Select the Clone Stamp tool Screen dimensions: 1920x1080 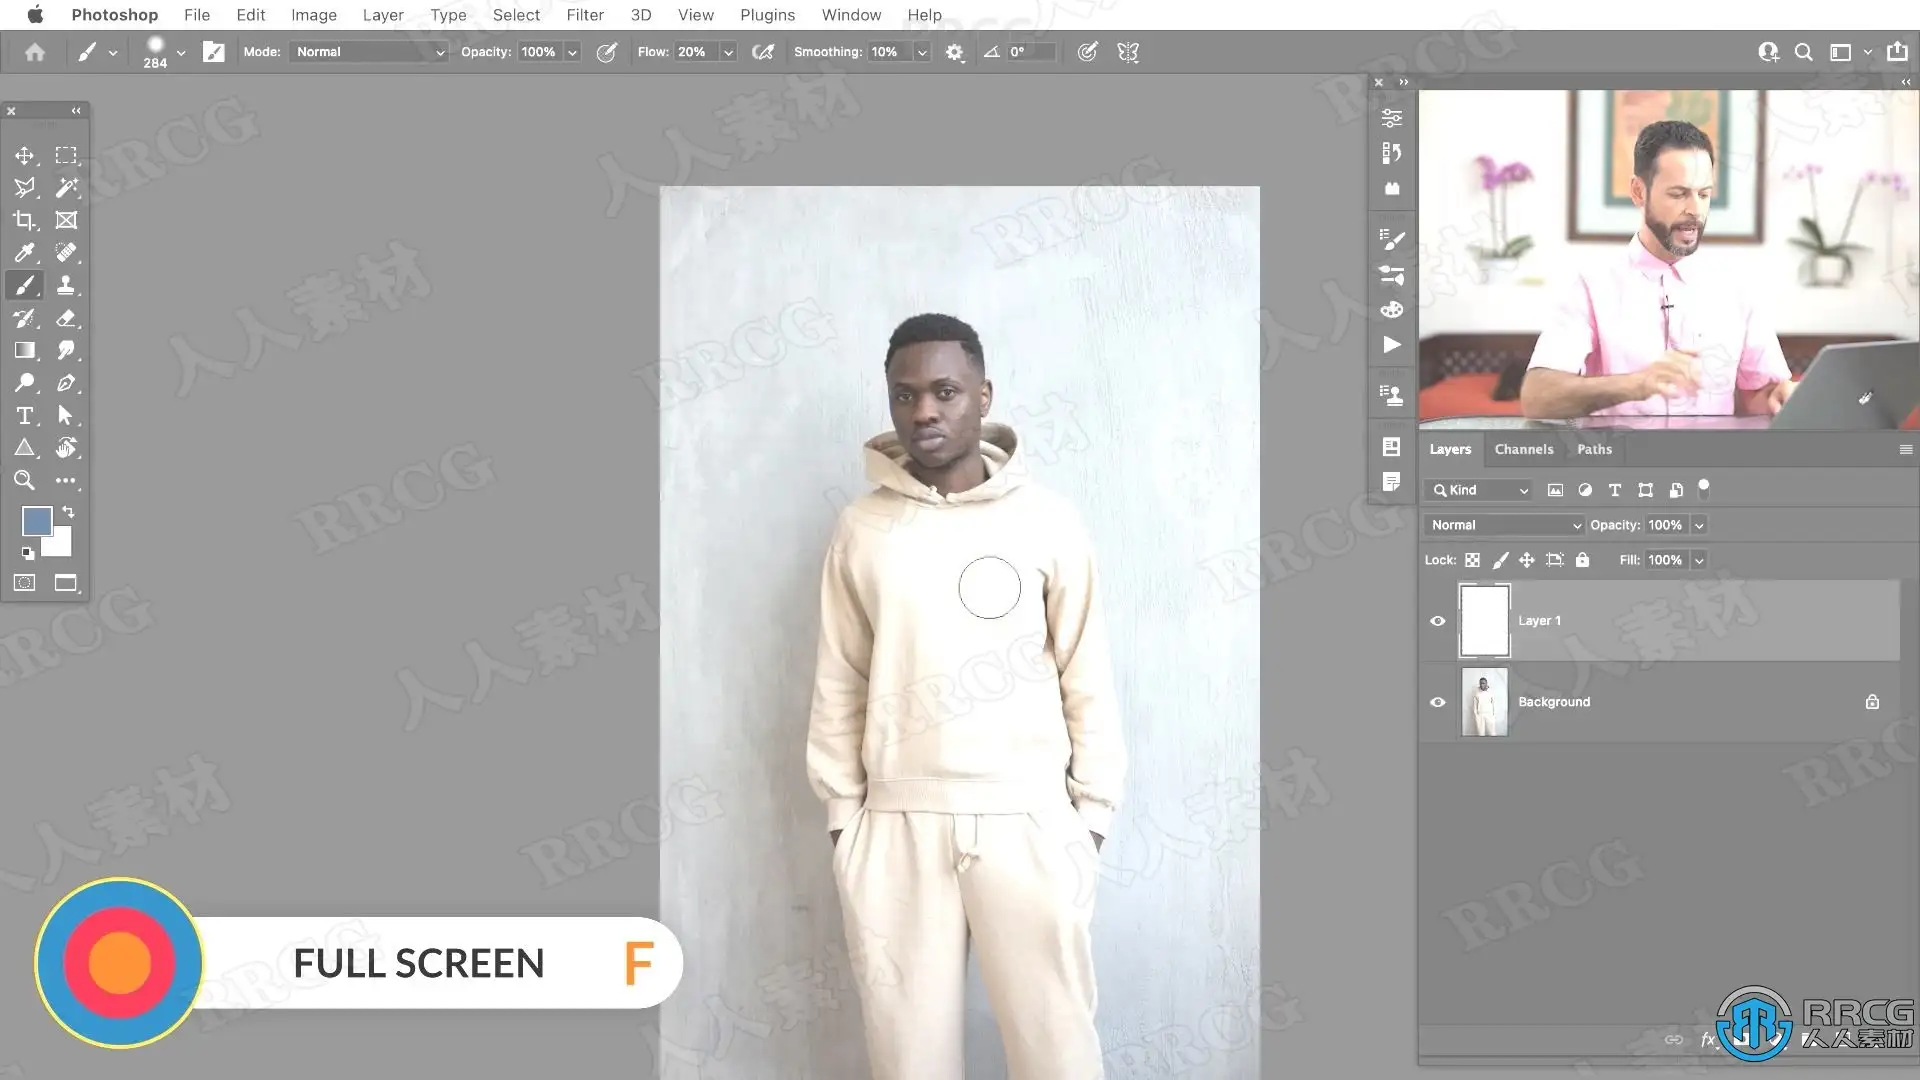pyautogui.click(x=66, y=285)
